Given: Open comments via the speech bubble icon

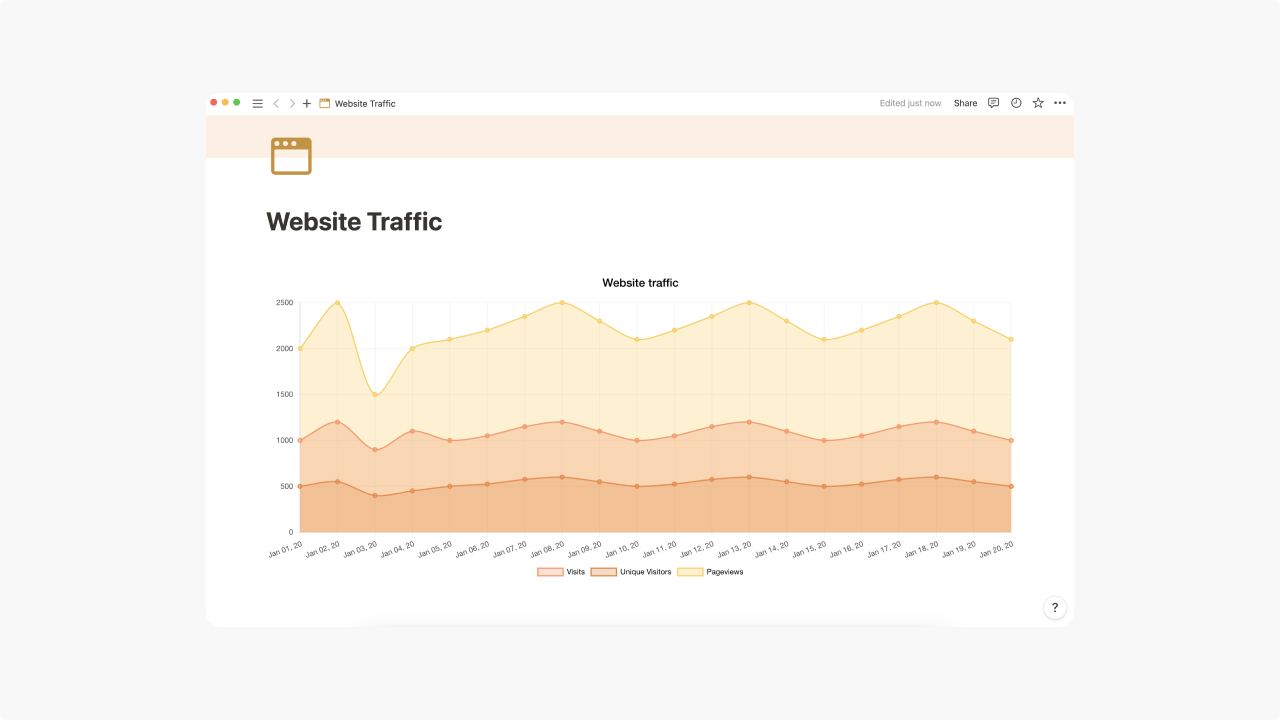Looking at the screenshot, I should coord(993,103).
